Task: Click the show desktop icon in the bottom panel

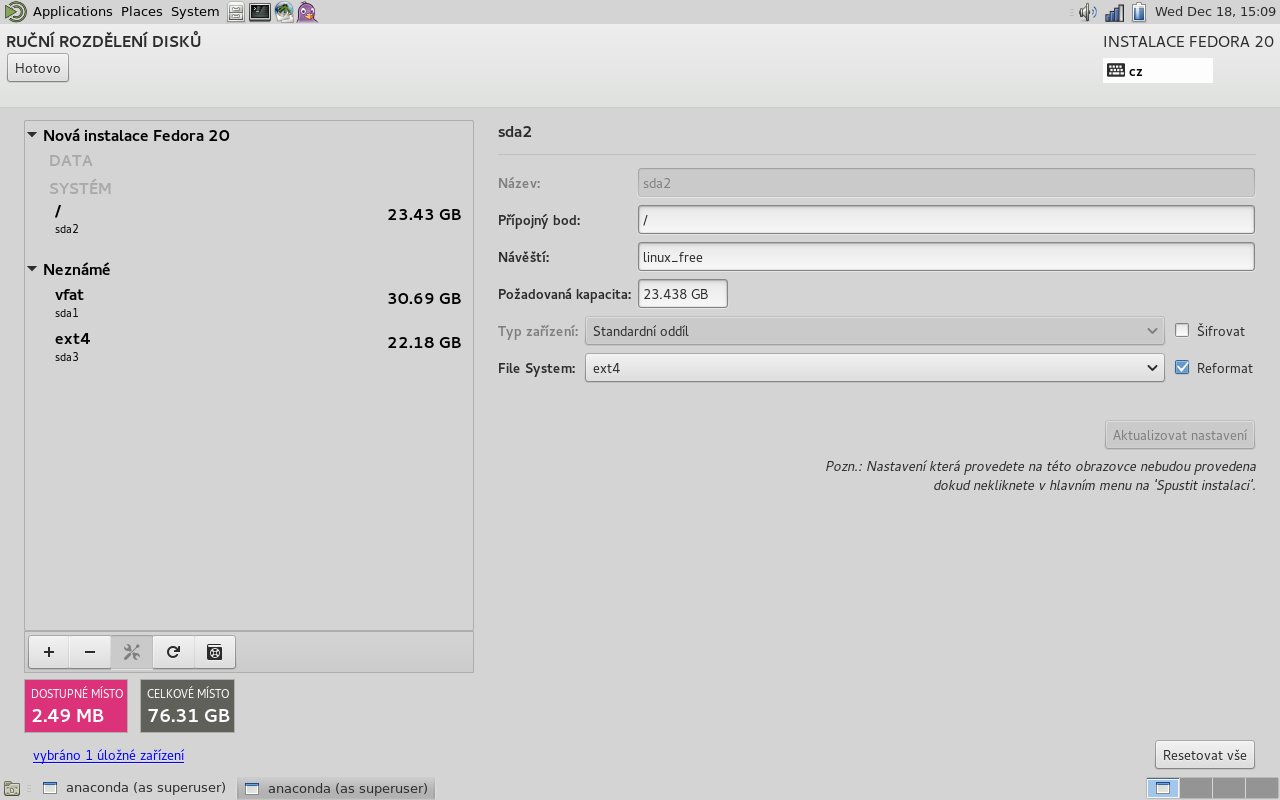Action: (x=11, y=788)
